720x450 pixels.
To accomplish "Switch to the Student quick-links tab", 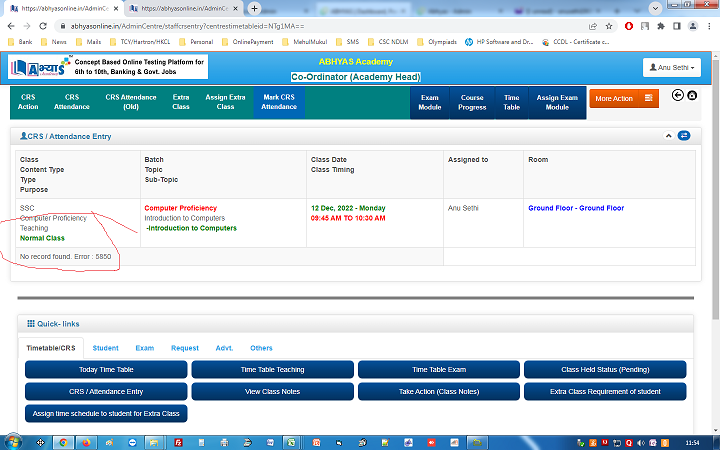I will [x=105, y=348].
